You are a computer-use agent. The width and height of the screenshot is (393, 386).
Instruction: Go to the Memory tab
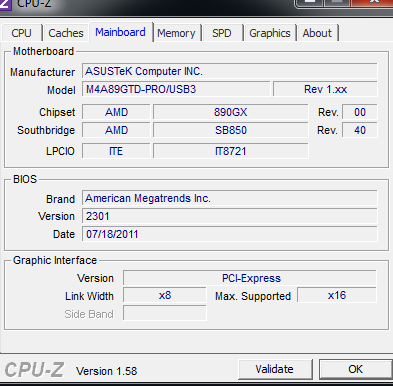[x=176, y=33]
